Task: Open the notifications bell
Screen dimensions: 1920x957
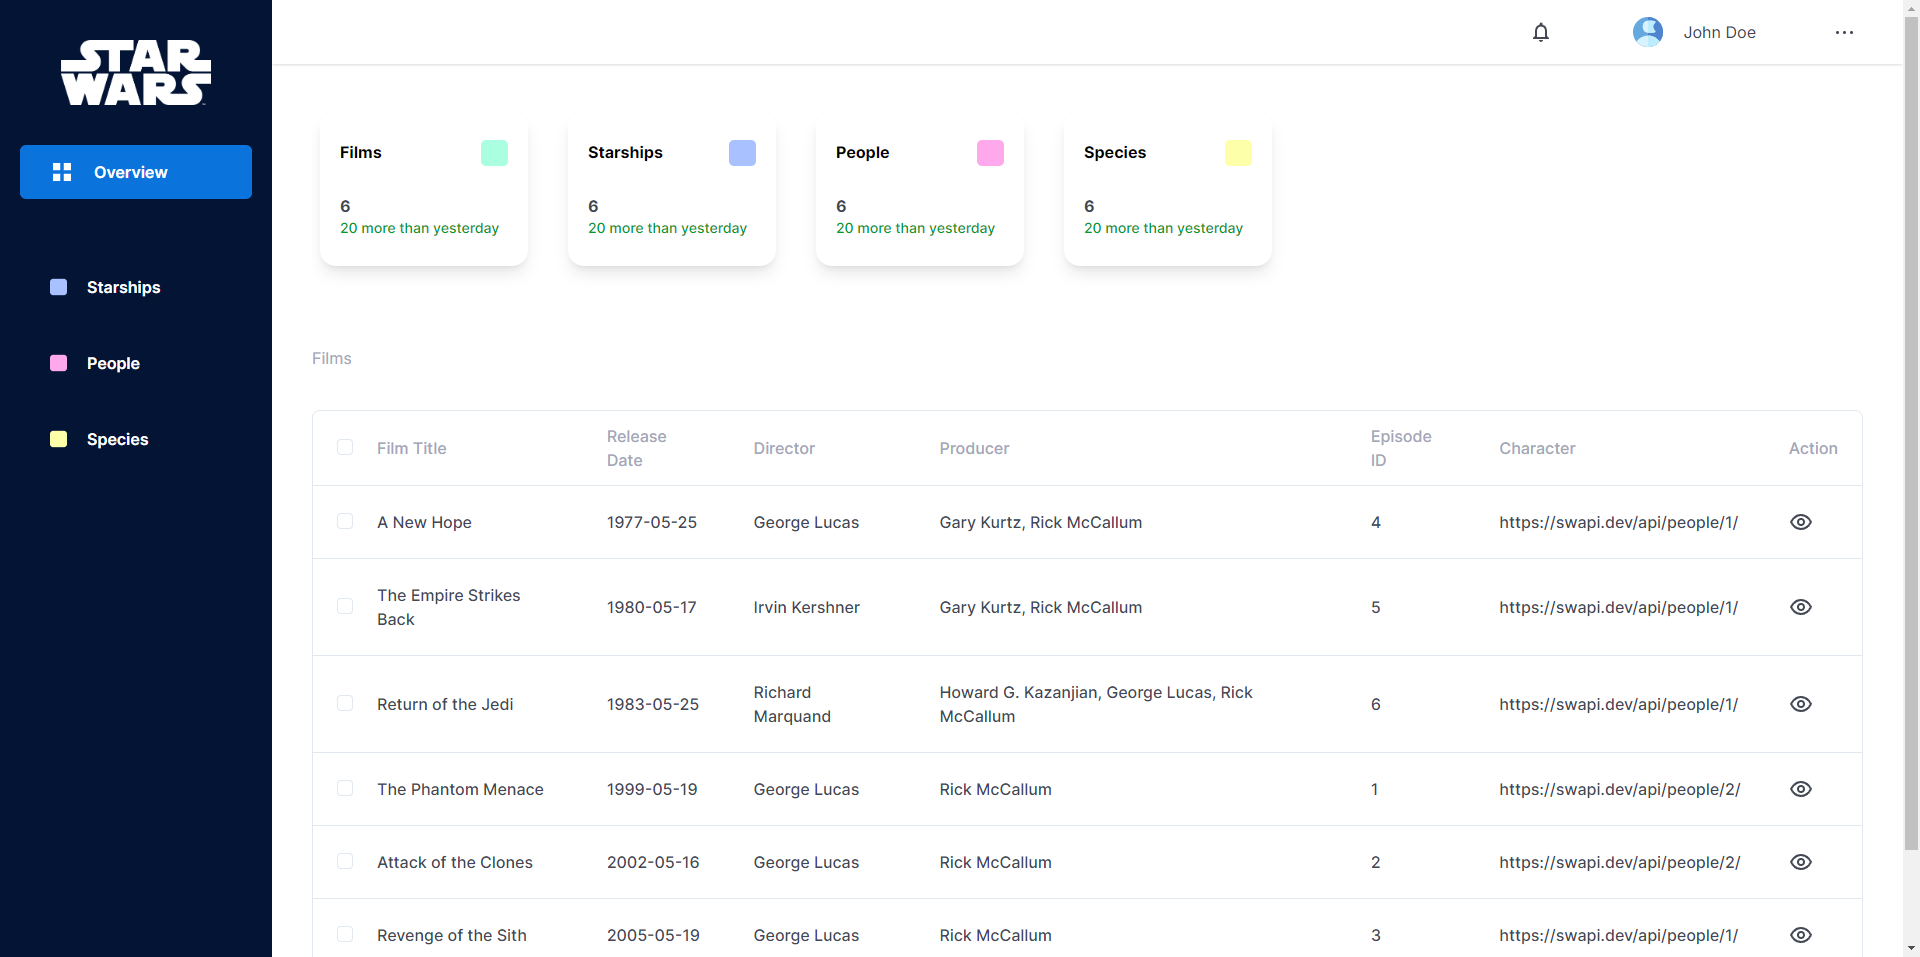Action: pos(1541,32)
